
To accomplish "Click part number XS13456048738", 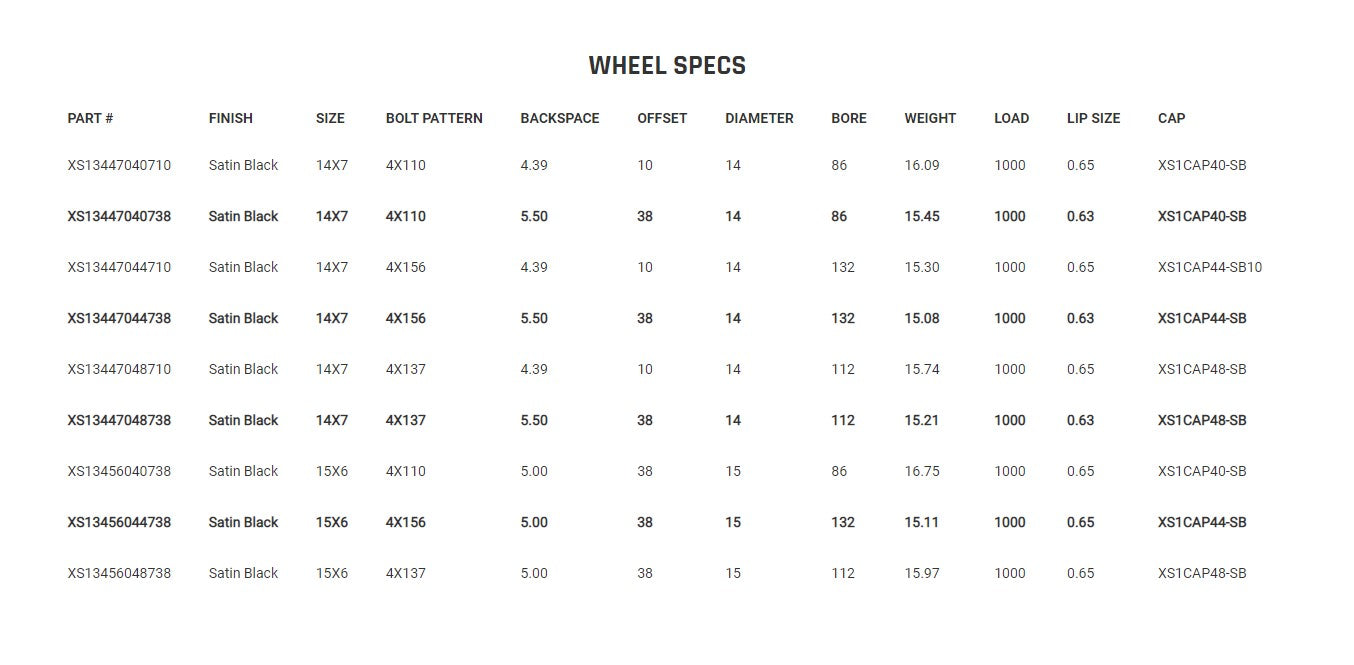I will [119, 573].
